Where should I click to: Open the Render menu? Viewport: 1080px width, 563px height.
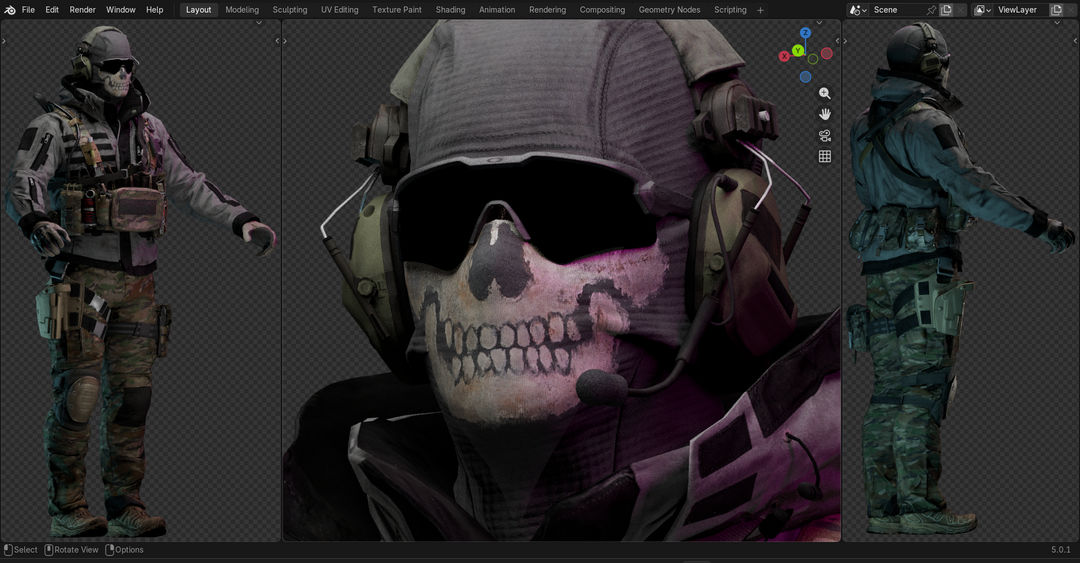[83, 10]
